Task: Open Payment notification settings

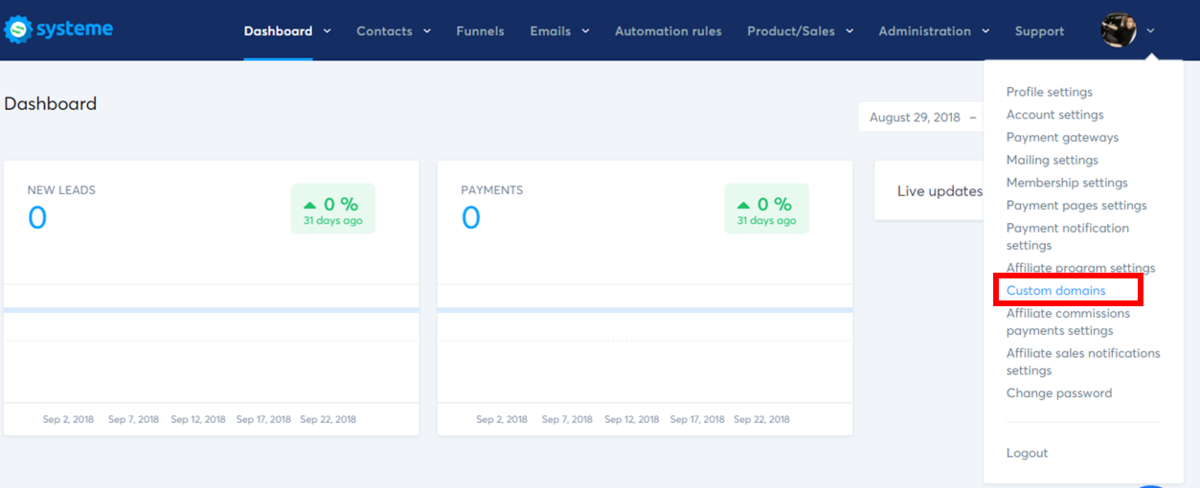Action: tap(1067, 236)
